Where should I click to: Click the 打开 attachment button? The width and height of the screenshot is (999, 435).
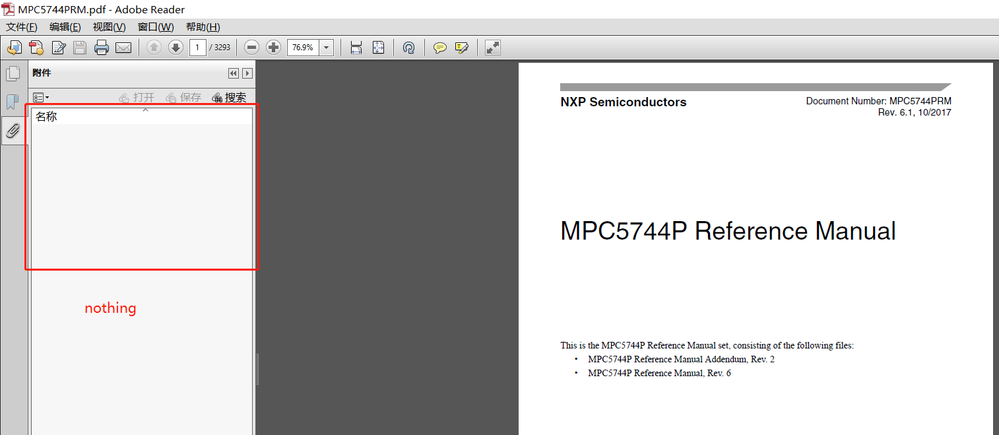pyautogui.click(x=137, y=97)
